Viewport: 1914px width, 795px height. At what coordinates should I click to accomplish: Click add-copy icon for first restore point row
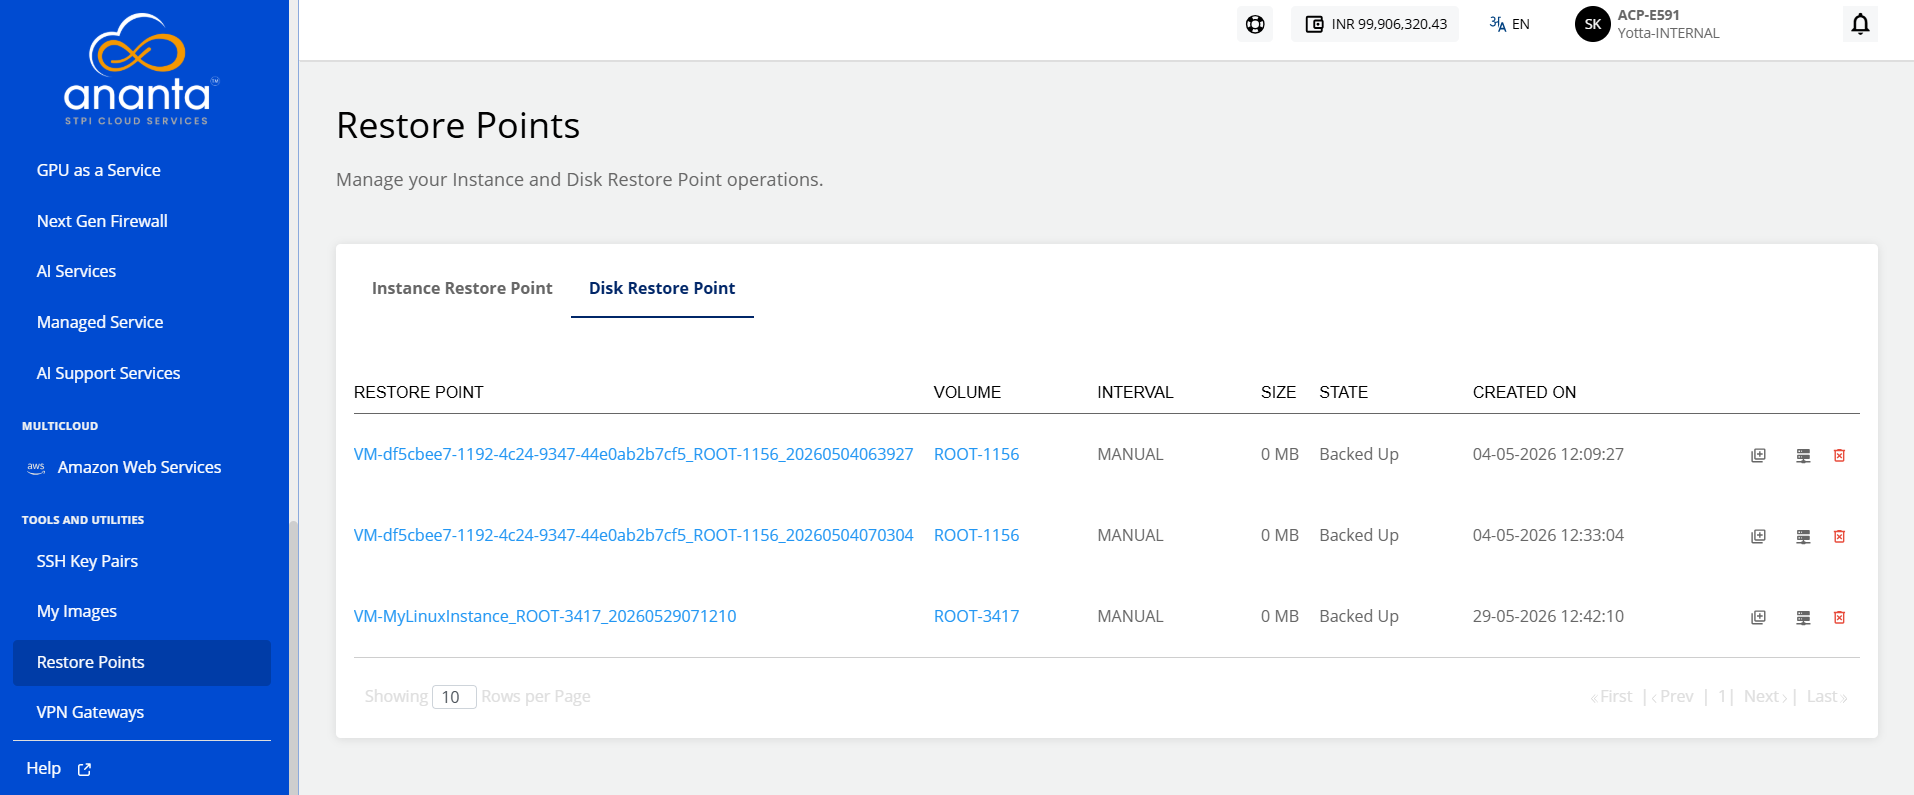click(x=1758, y=455)
